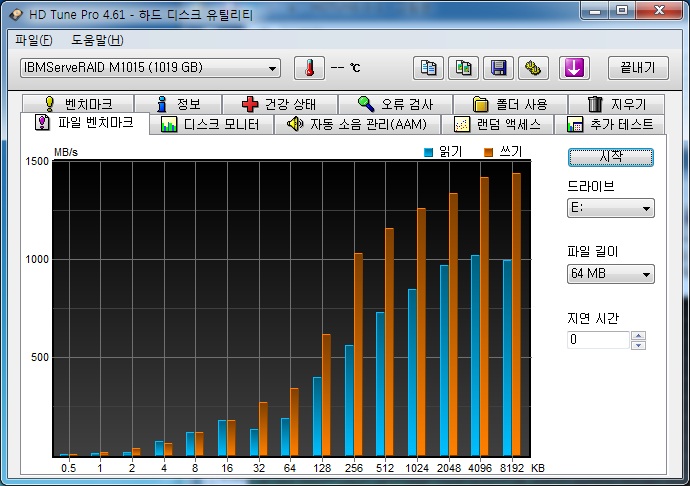Click the 'KB' axis unit label

(538, 468)
